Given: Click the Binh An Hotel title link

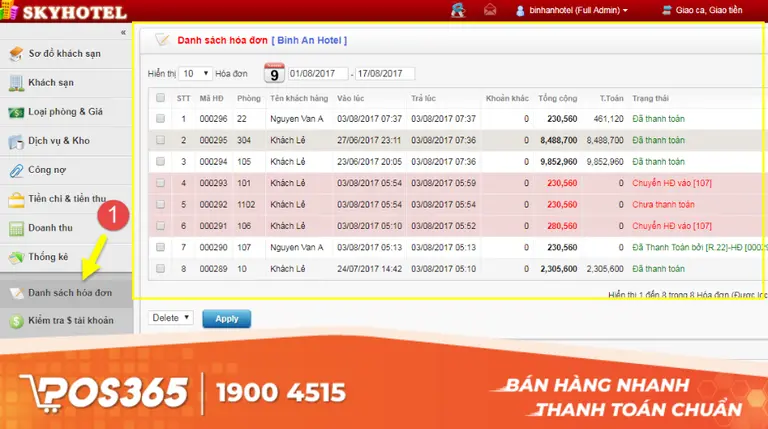Looking at the screenshot, I should click(x=309, y=40).
